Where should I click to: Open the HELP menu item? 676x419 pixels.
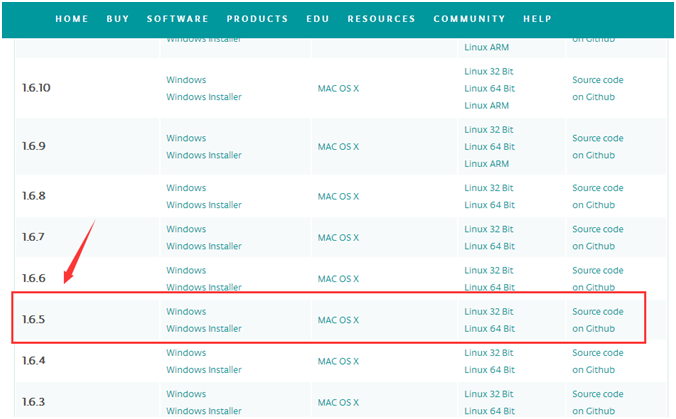click(537, 19)
